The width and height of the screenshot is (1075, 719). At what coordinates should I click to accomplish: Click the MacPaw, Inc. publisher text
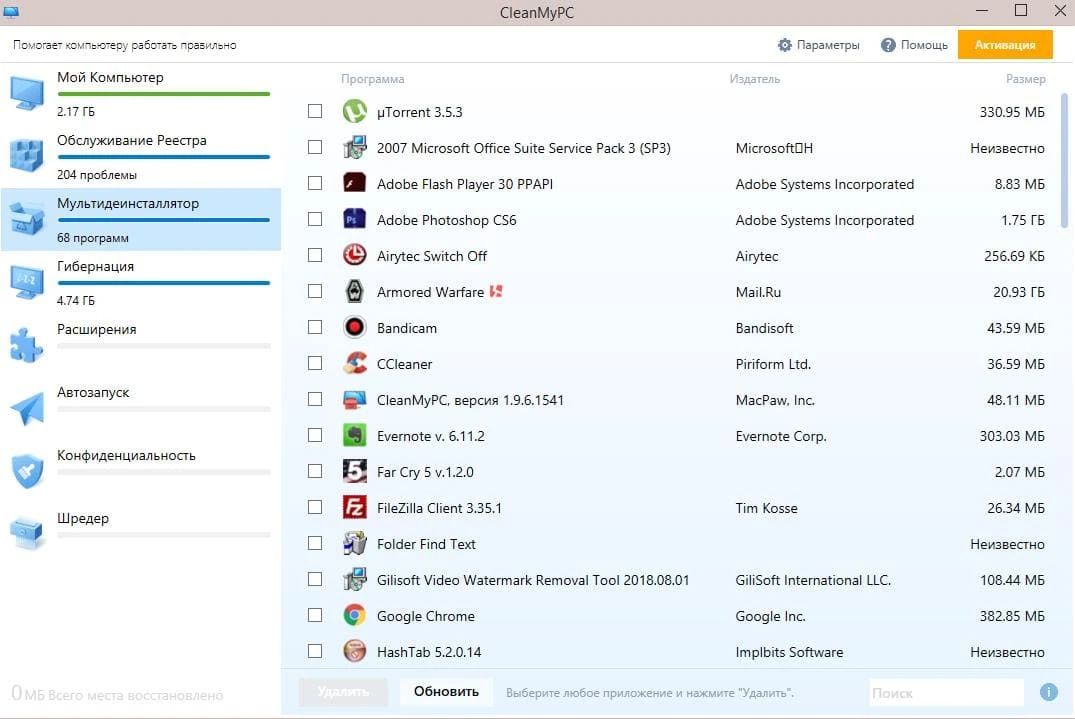coord(775,400)
